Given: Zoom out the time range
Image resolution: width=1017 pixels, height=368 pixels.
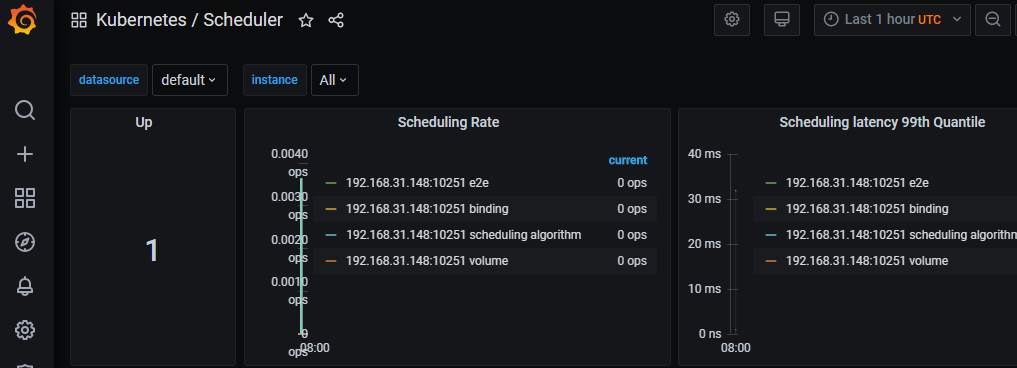Looking at the screenshot, I should click(992, 20).
